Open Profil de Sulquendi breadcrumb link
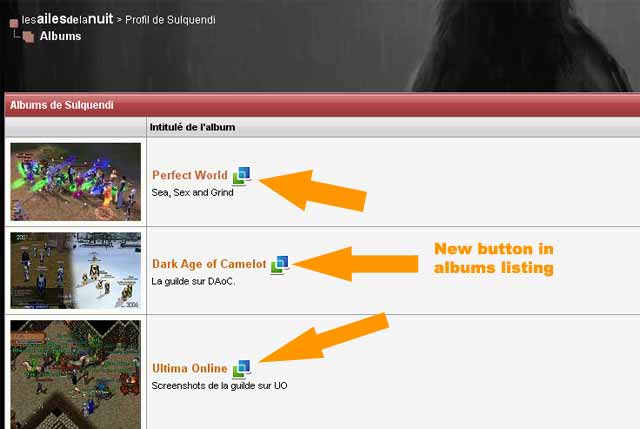Image resolution: width=640 pixels, height=429 pixels. pyautogui.click(x=170, y=20)
